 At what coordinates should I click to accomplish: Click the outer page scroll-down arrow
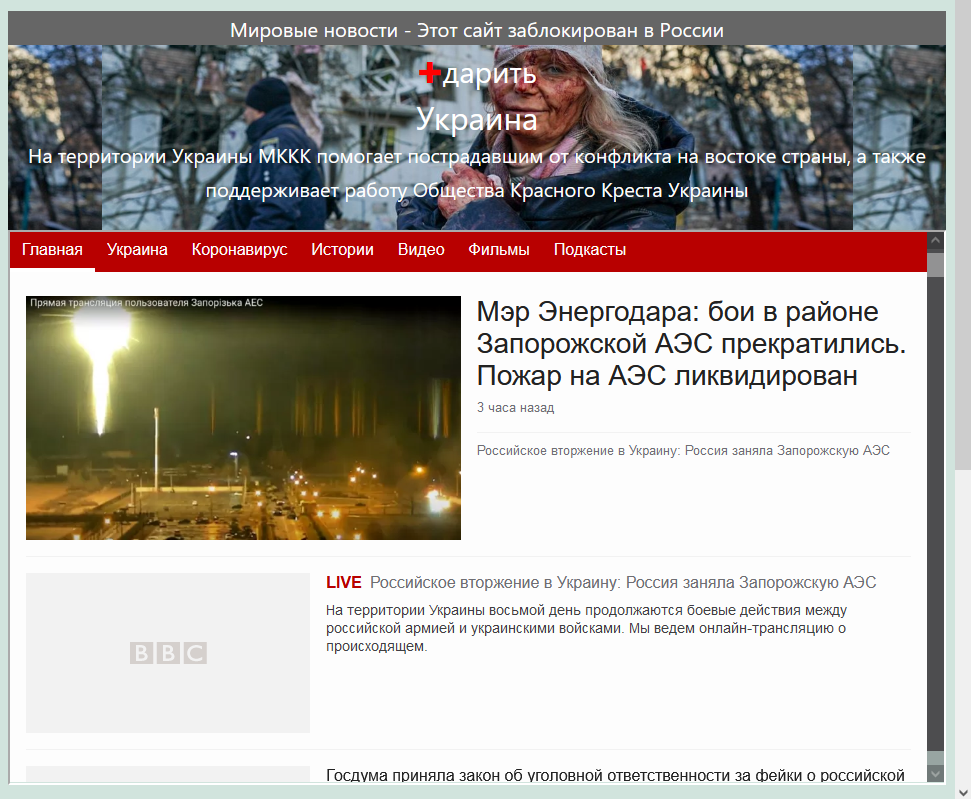coord(963,792)
